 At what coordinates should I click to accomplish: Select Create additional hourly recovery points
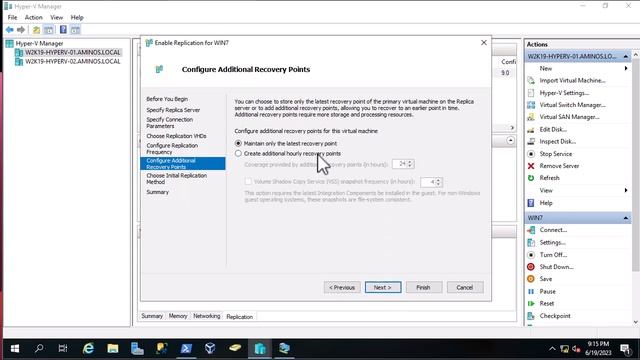tap(238, 154)
